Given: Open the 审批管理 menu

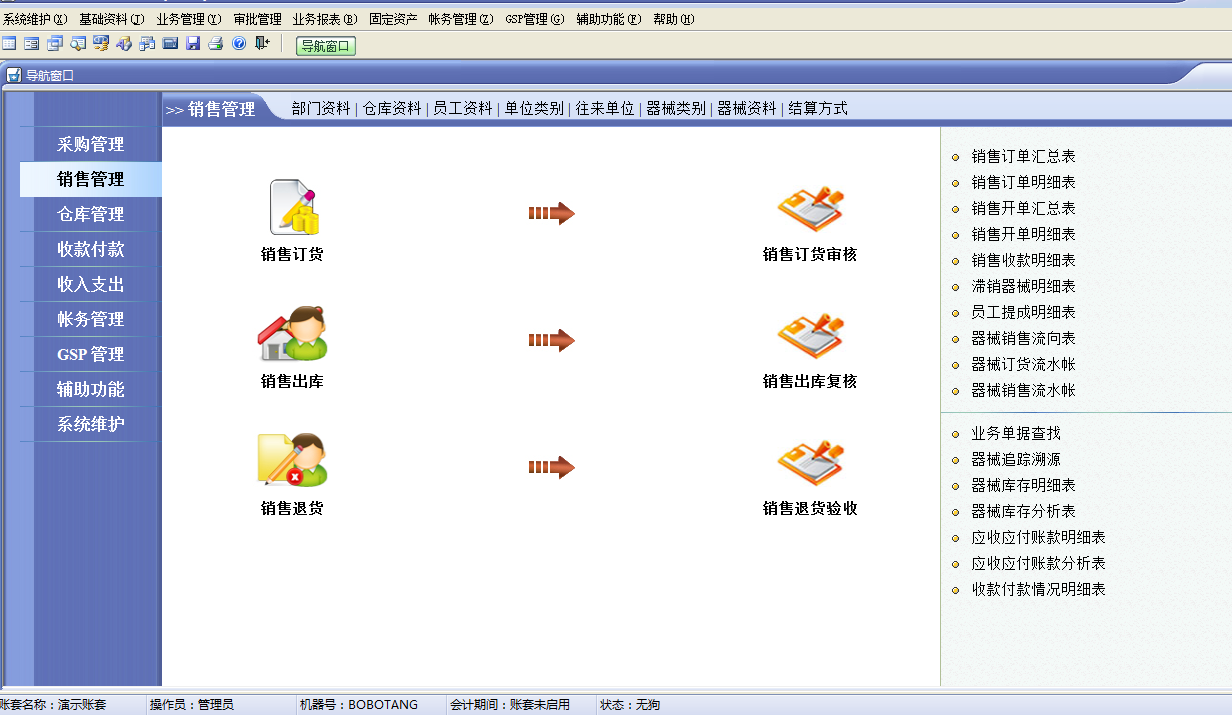Looking at the screenshot, I should (258, 19).
